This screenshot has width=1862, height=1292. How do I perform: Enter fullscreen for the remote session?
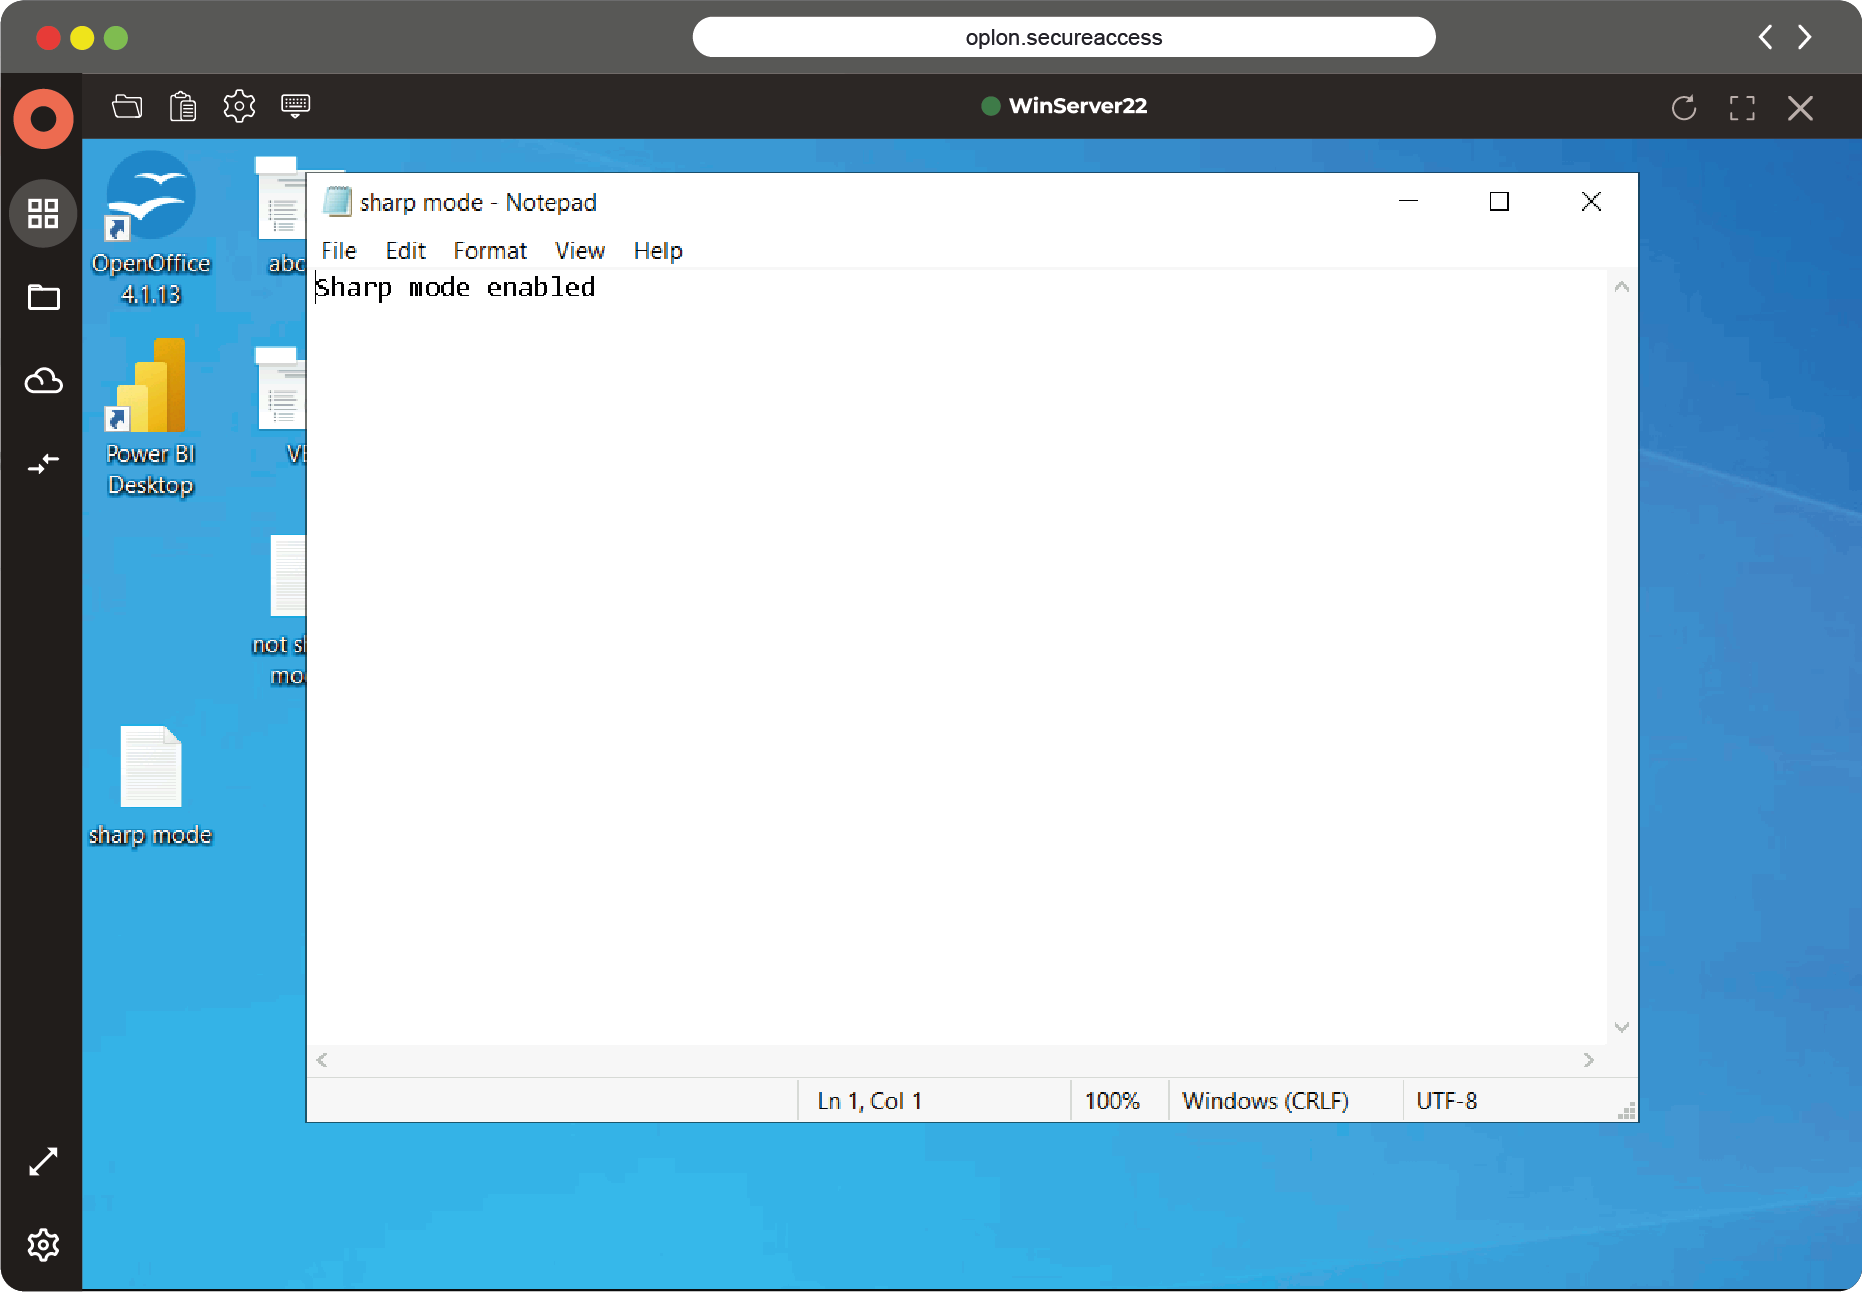tap(1742, 108)
